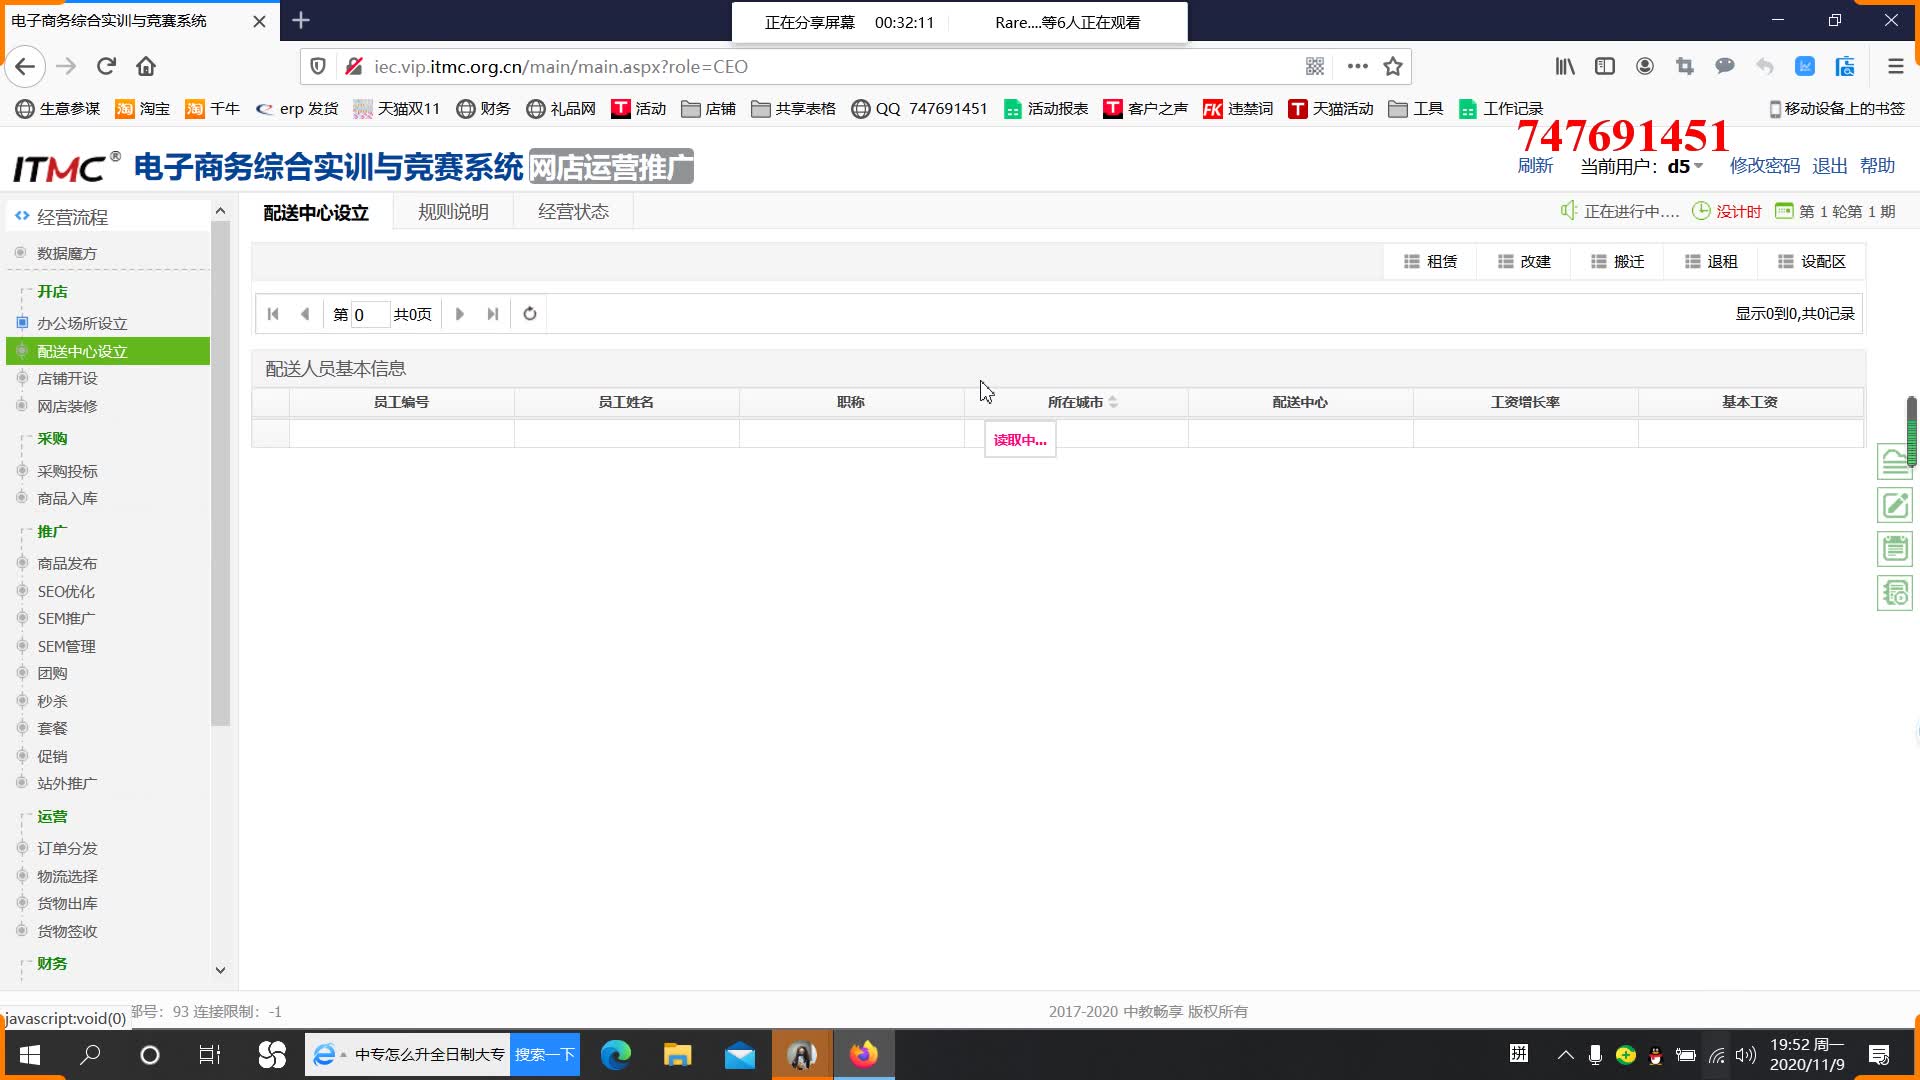Switch to 规则说明 tab
Image resolution: width=1920 pixels, height=1080 pixels.
click(453, 212)
